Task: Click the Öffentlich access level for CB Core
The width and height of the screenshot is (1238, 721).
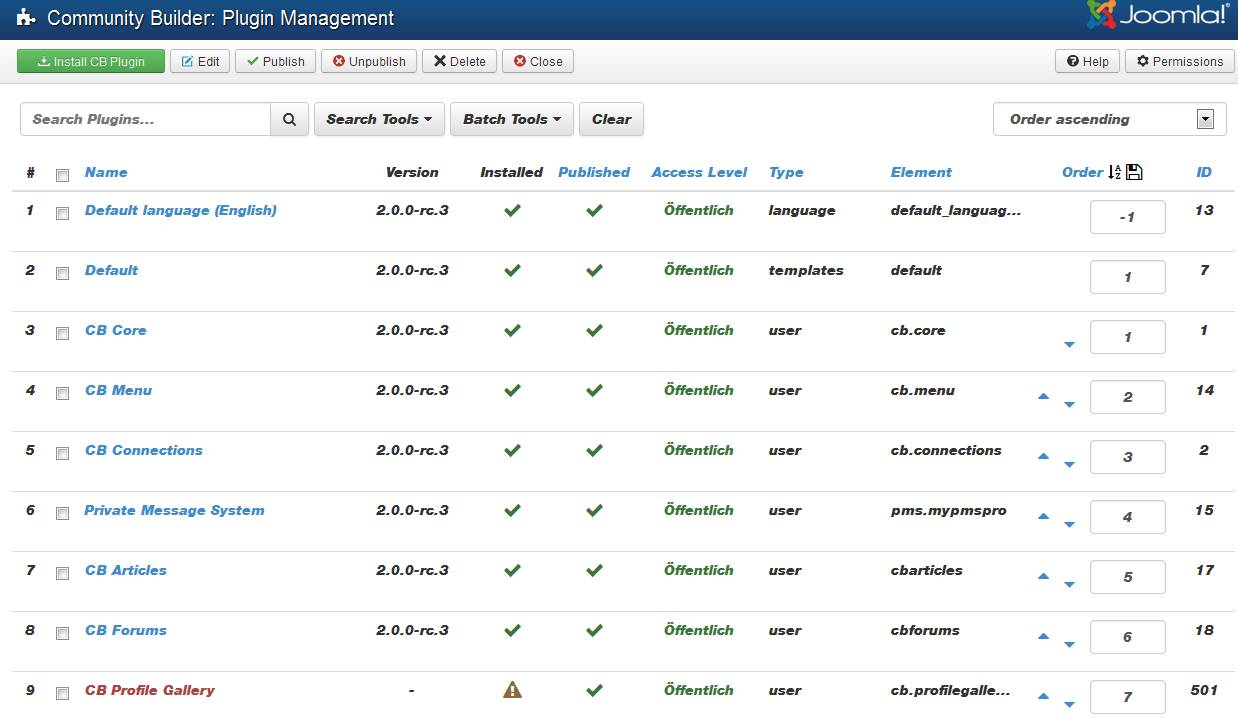Action: 699,330
